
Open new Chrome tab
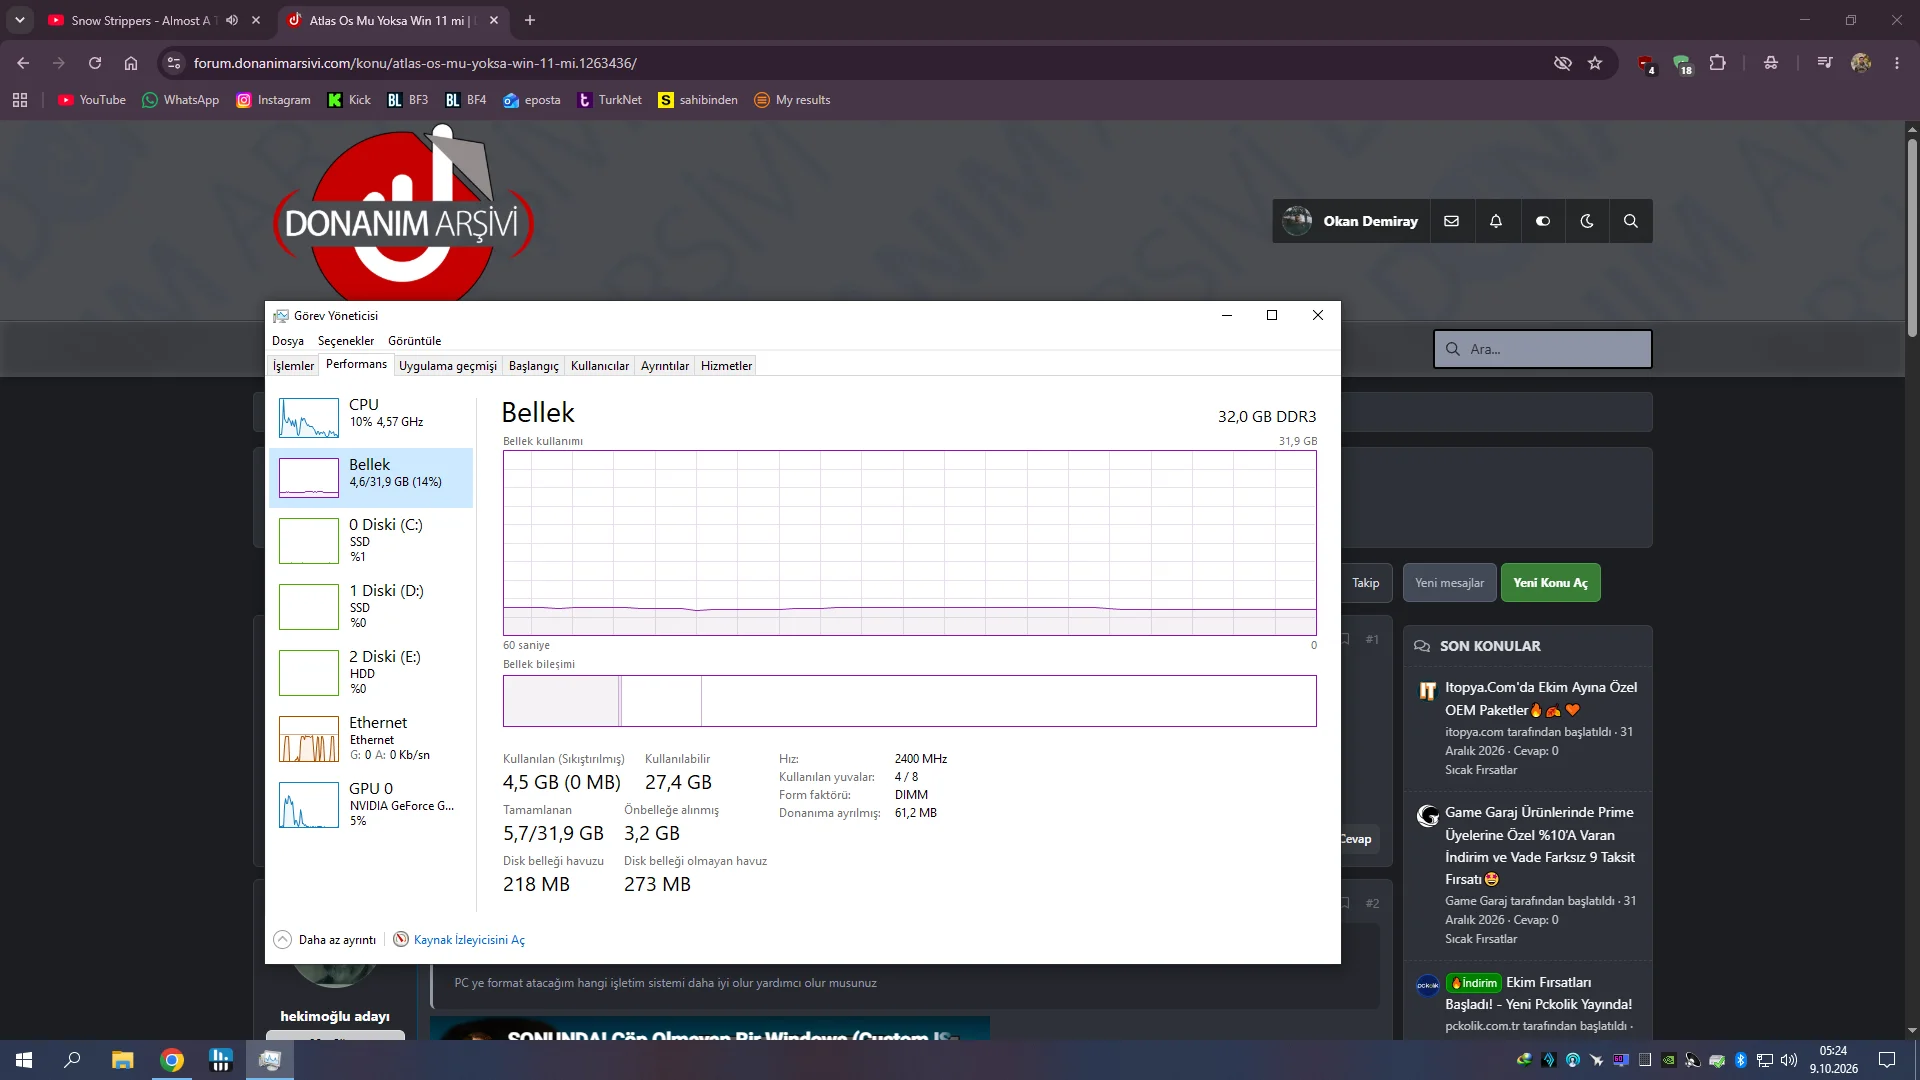pos(530,20)
